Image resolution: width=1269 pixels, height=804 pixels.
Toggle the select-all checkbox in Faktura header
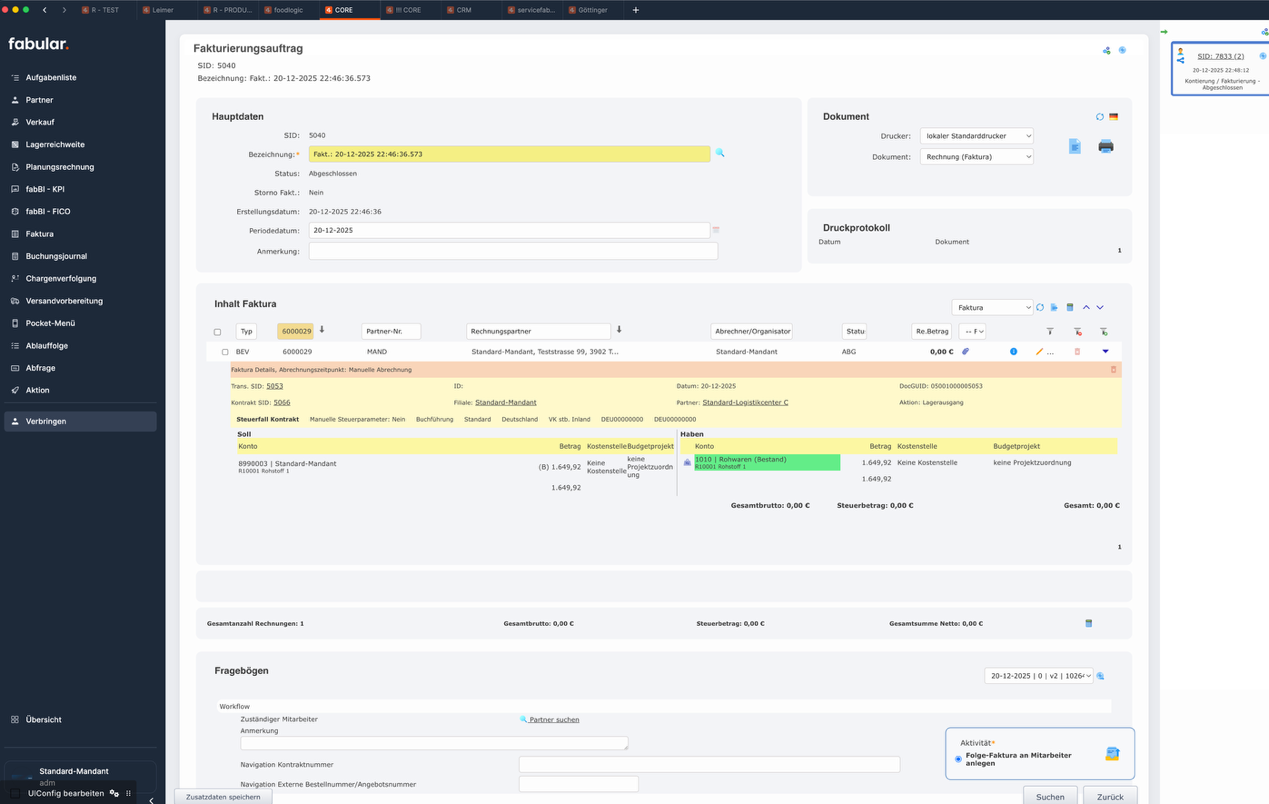pos(217,332)
